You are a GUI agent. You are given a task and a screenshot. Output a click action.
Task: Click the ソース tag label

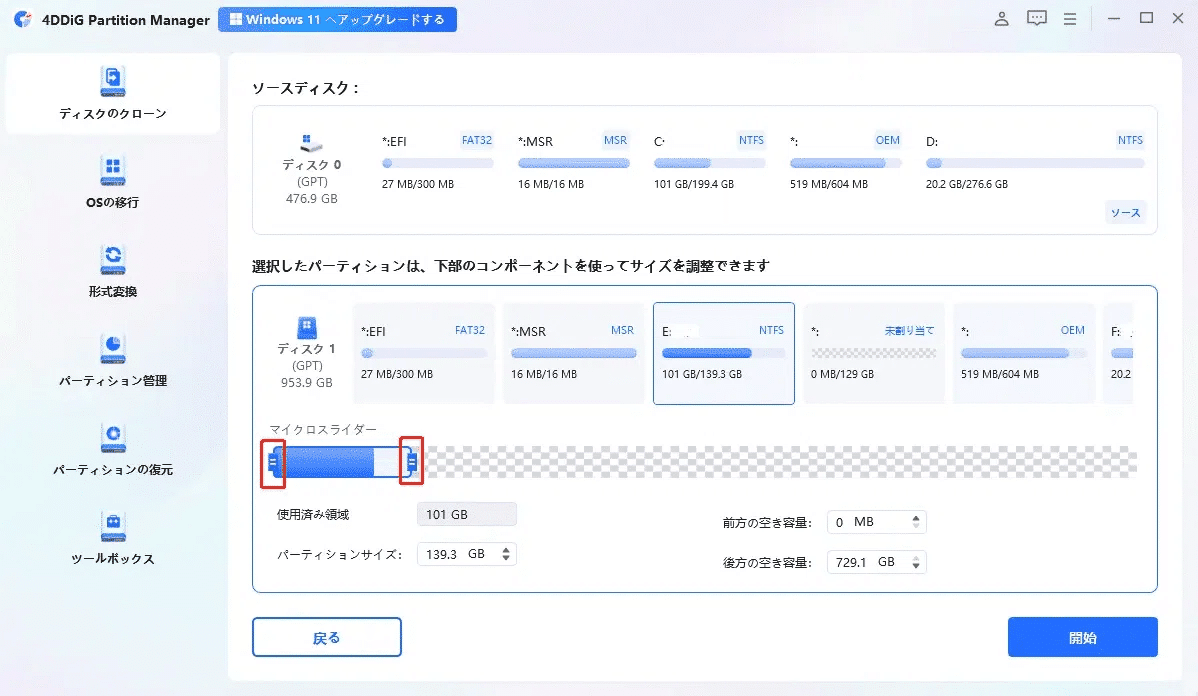1125,212
